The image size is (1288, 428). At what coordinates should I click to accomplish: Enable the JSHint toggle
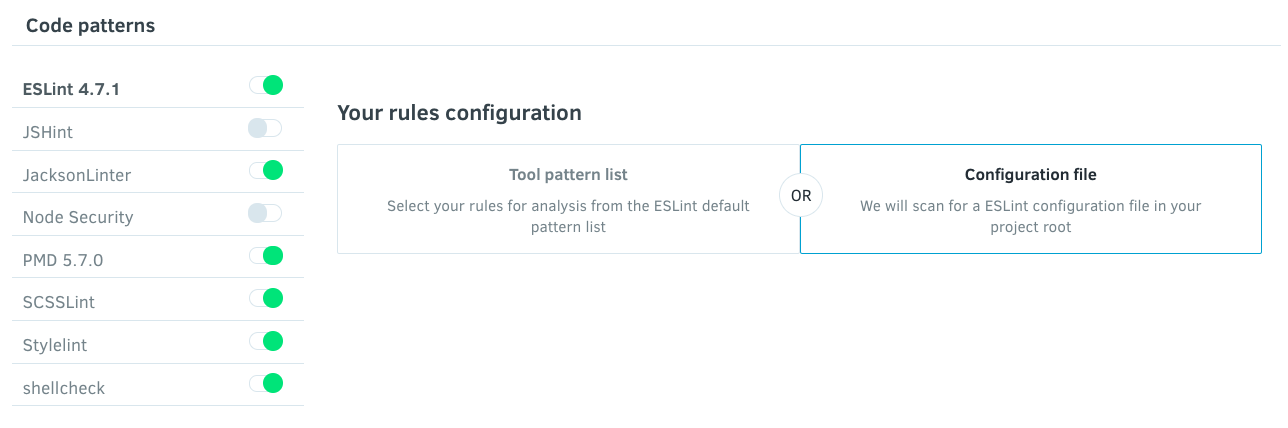266,128
